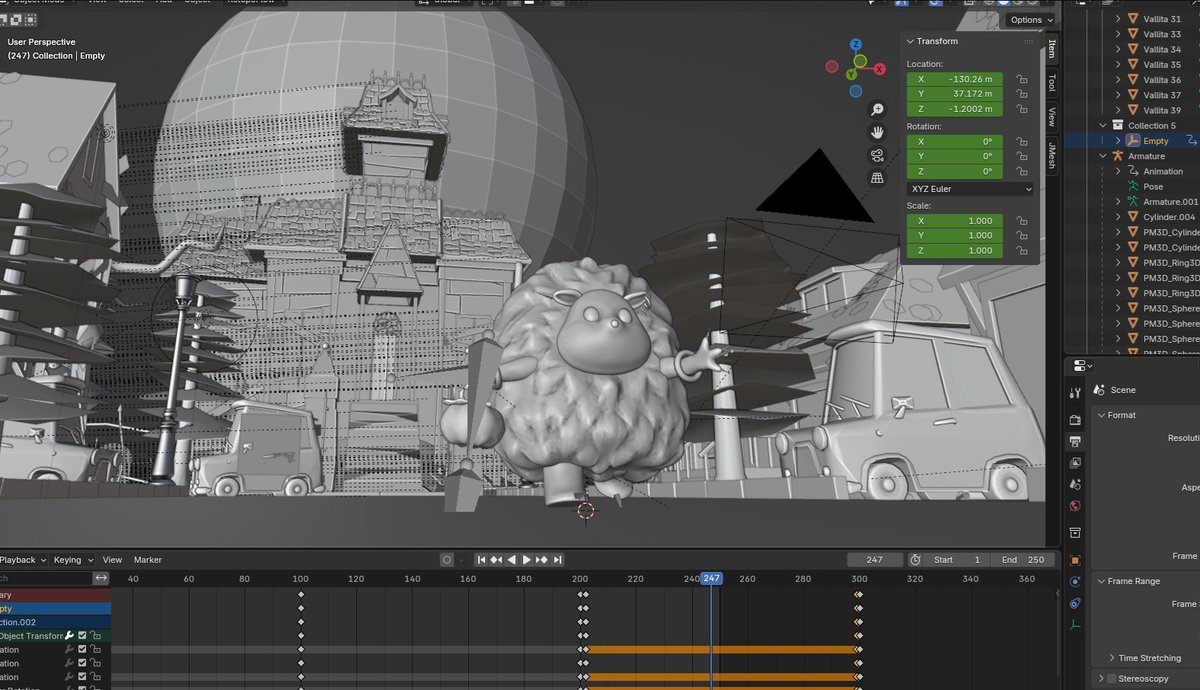Image resolution: width=1200 pixels, height=690 pixels.
Task: Click the swap arrows icon beside channel search
Action: [x=101, y=578]
